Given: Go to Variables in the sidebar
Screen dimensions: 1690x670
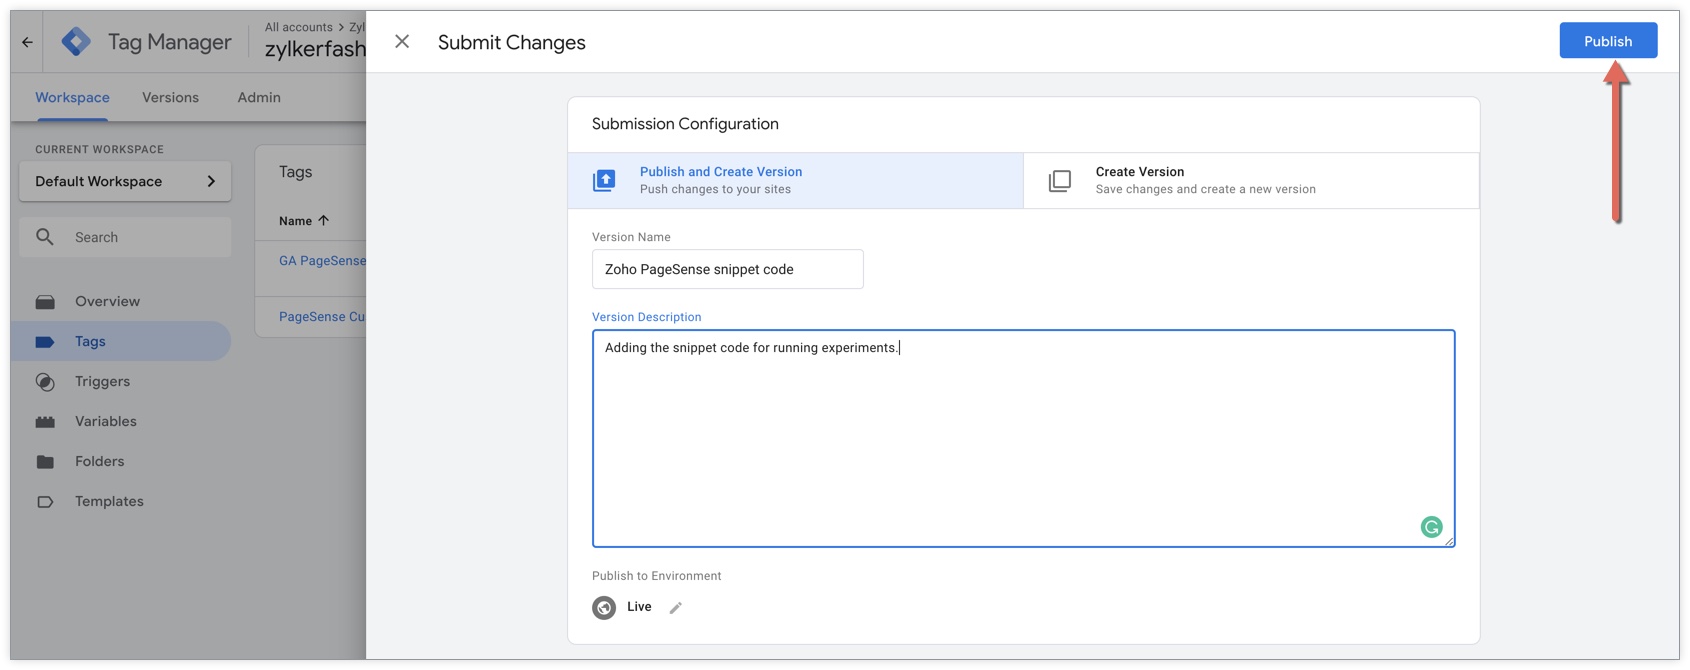Looking at the screenshot, I should pyautogui.click(x=105, y=421).
